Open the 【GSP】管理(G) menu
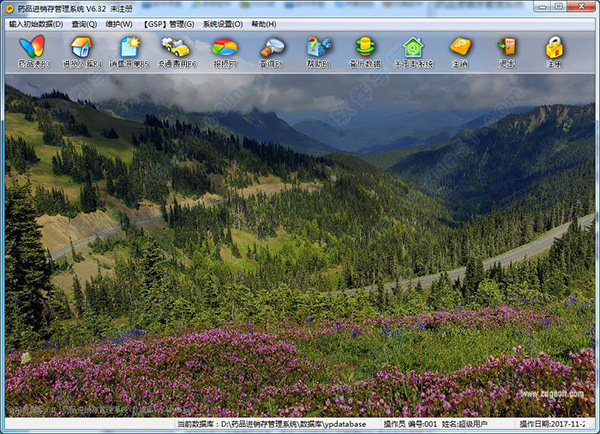The image size is (600, 434). pos(168,23)
